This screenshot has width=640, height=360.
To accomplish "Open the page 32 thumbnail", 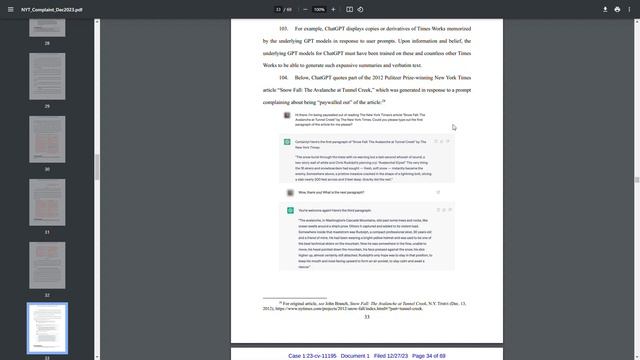I will click(x=47, y=265).
